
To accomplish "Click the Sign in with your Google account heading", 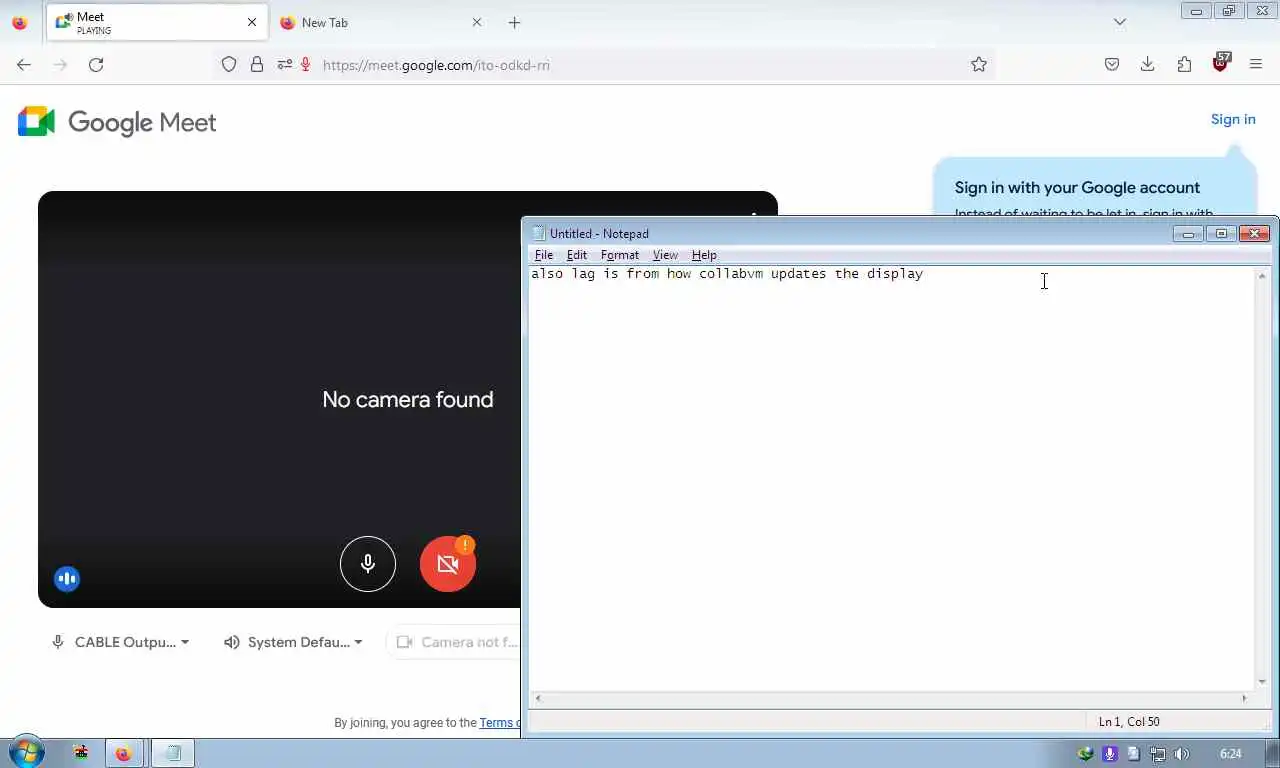I will click(1077, 187).
